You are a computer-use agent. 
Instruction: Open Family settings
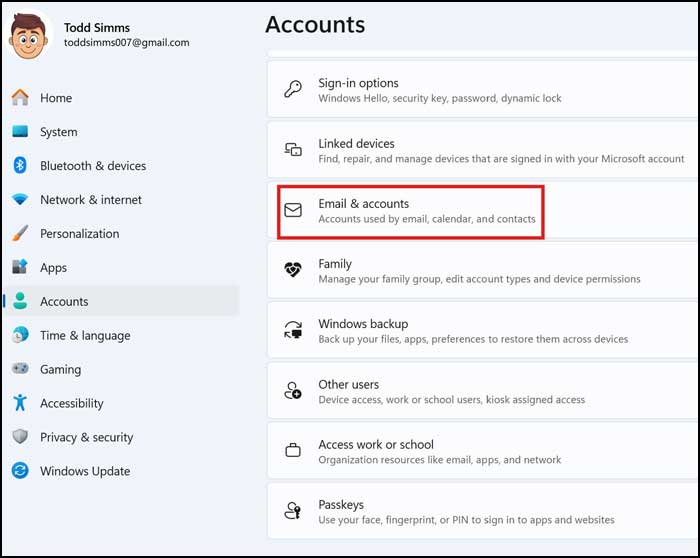tap(483, 270)
